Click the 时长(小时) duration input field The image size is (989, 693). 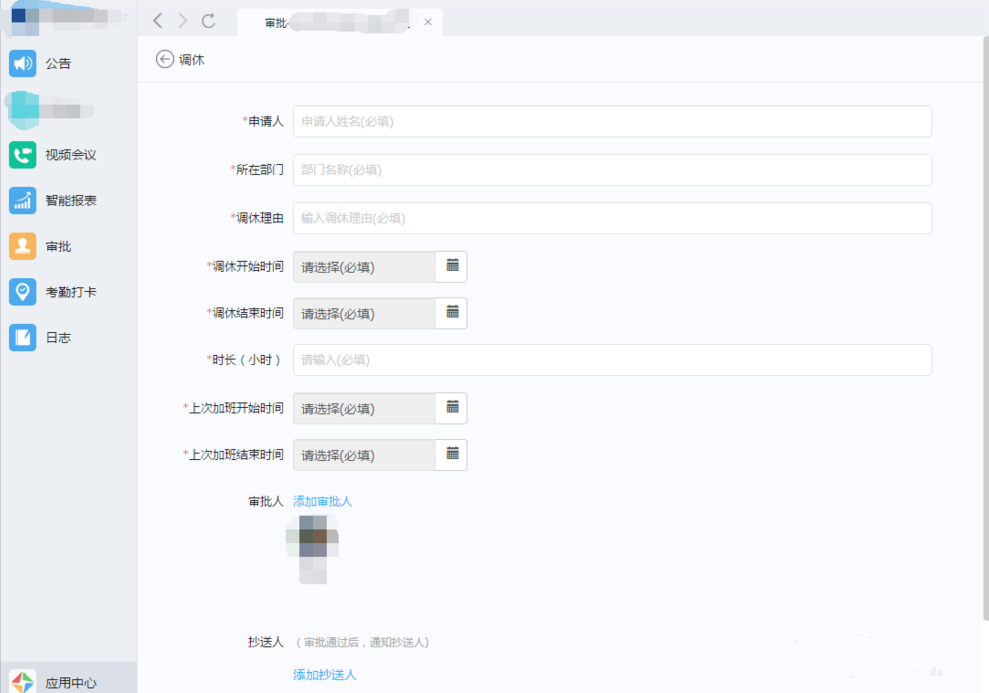[612, 360]
